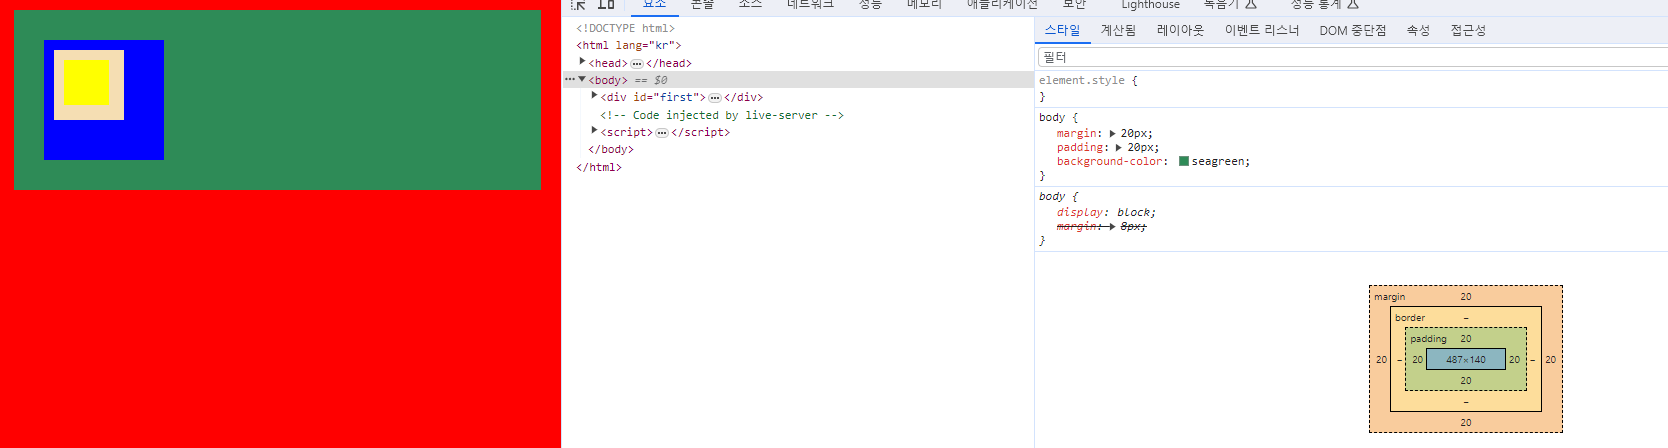Select the closing </body> tag line

pos(611,149)
